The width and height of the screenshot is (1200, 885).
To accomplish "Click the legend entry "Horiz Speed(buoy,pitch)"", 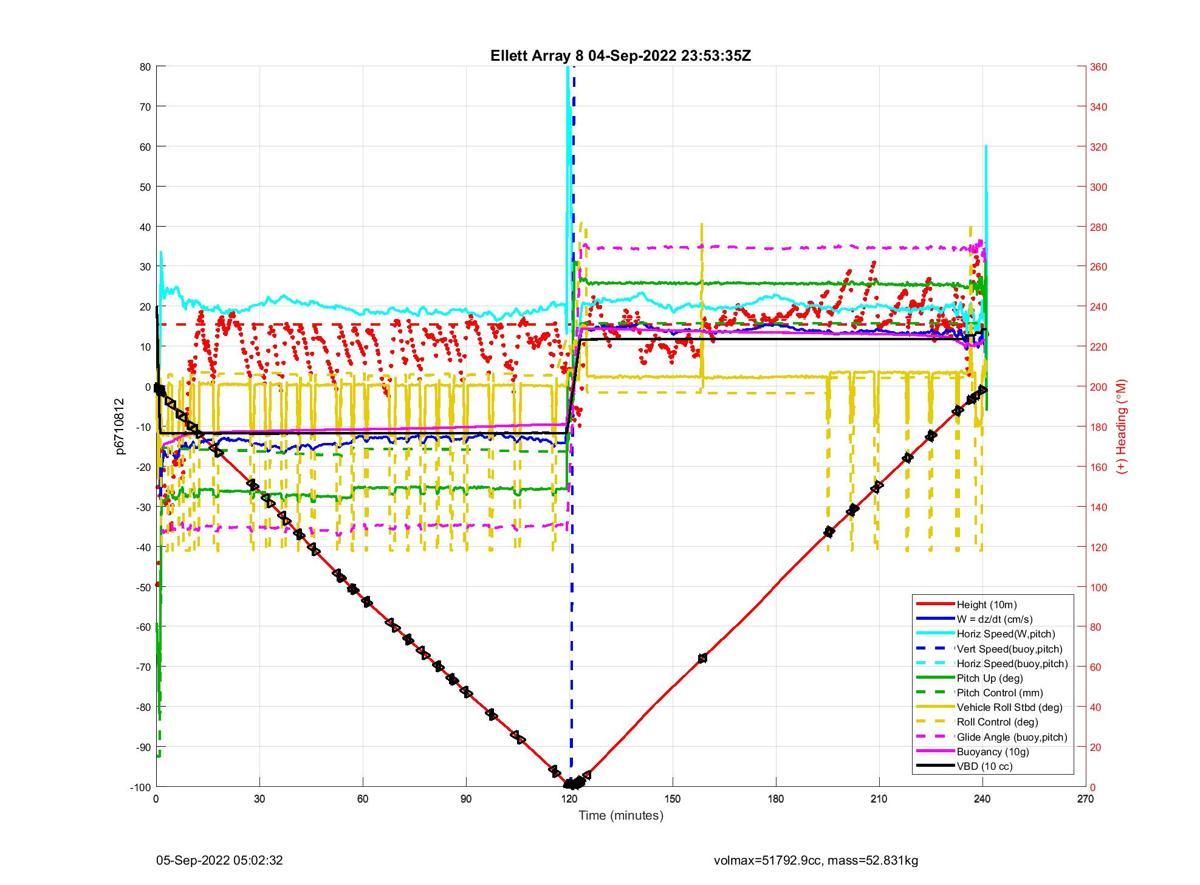I will [1012, 664].
